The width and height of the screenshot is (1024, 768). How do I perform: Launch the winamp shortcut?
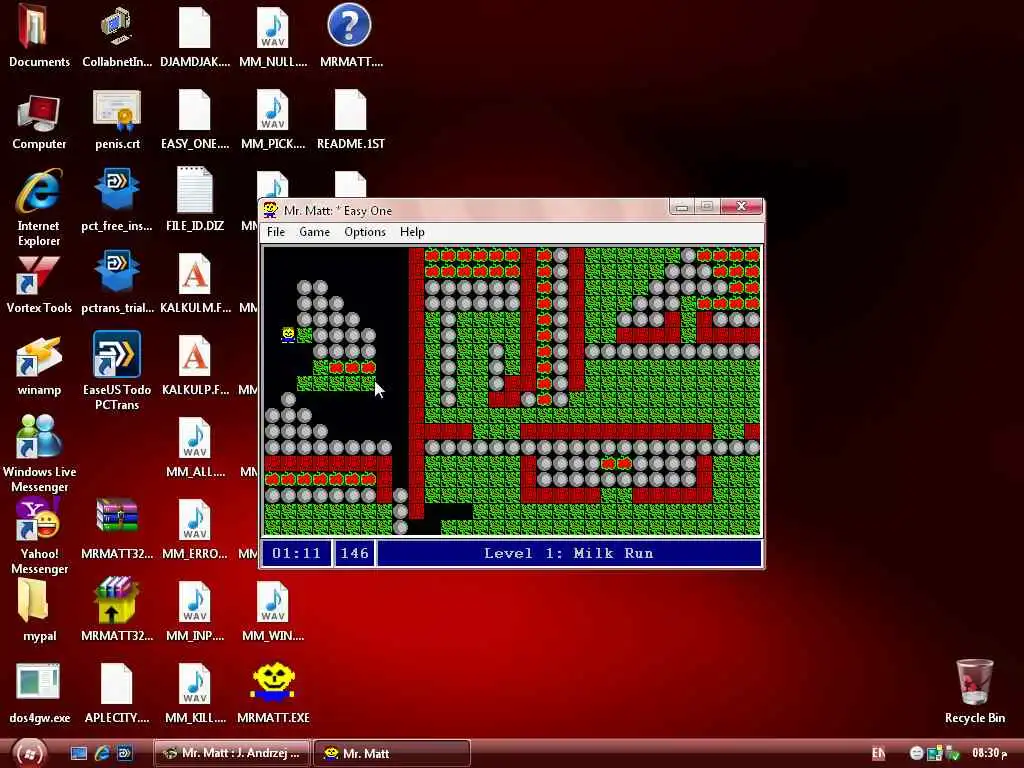coord(39,366)
